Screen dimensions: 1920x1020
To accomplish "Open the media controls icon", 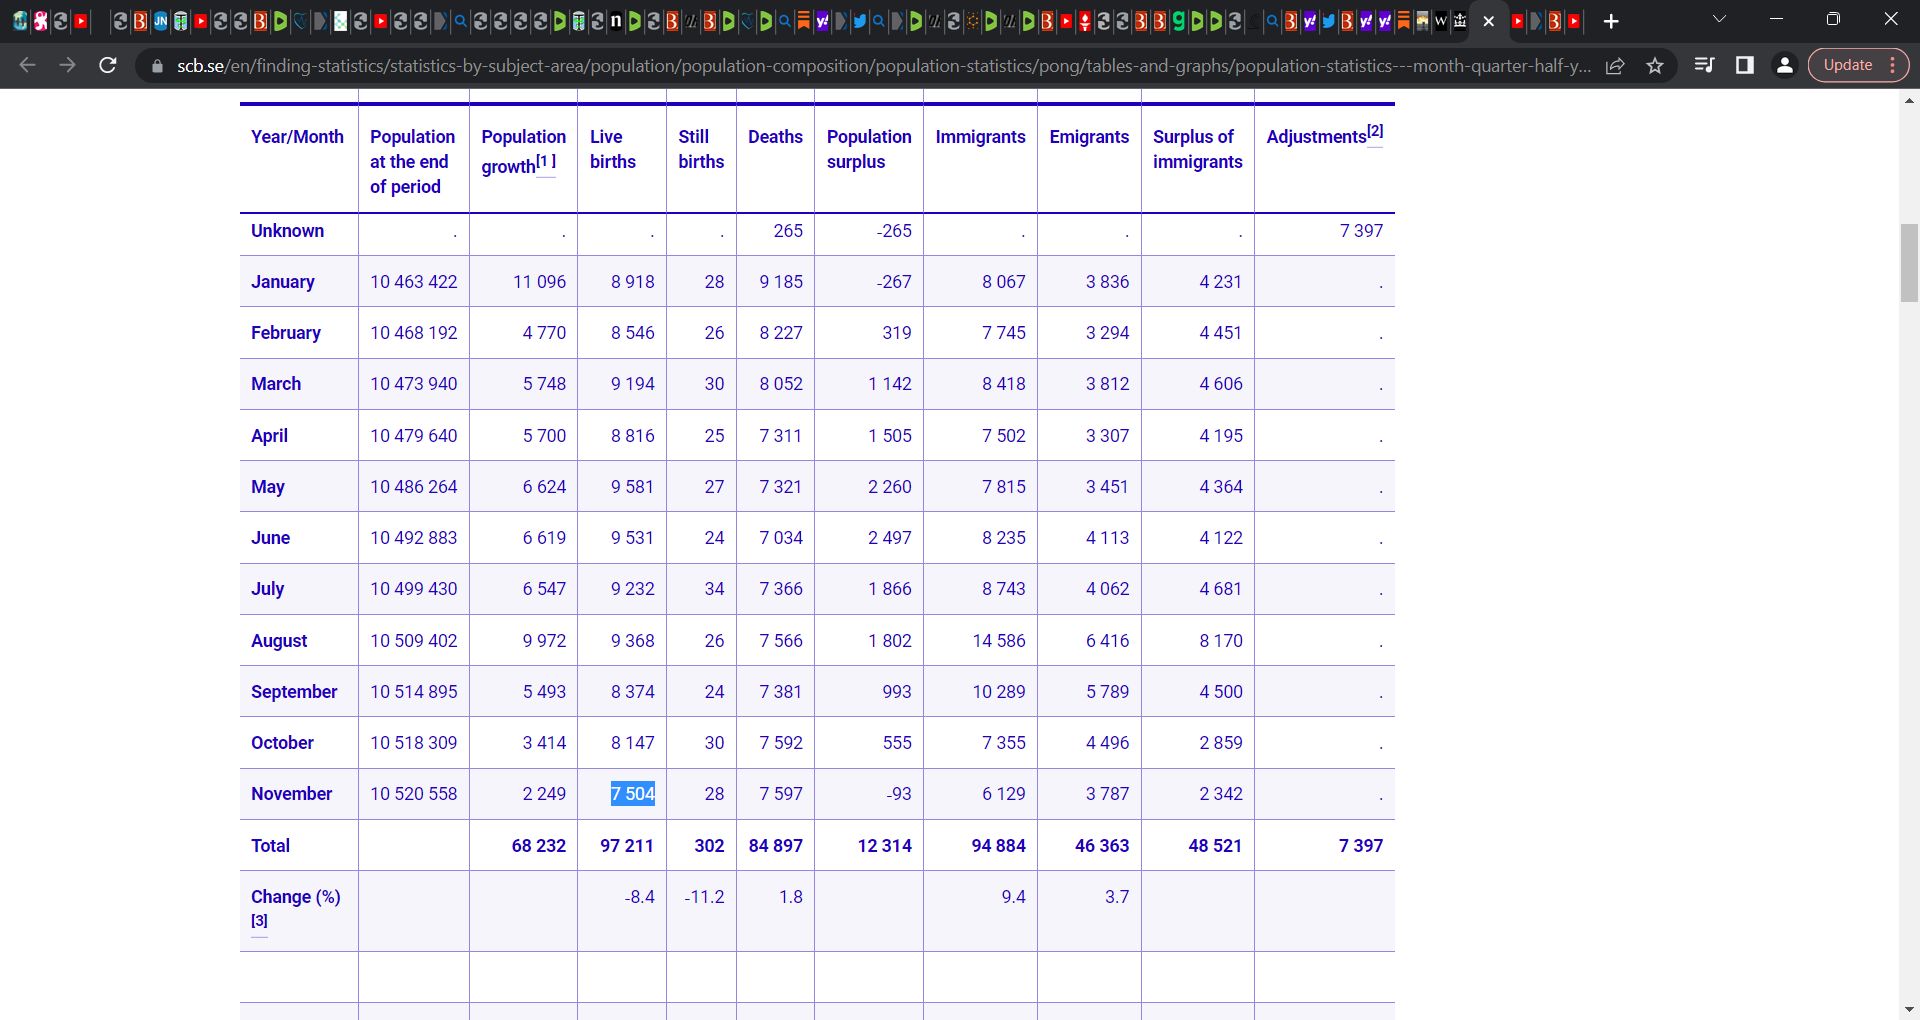I will click(1705, 65).
